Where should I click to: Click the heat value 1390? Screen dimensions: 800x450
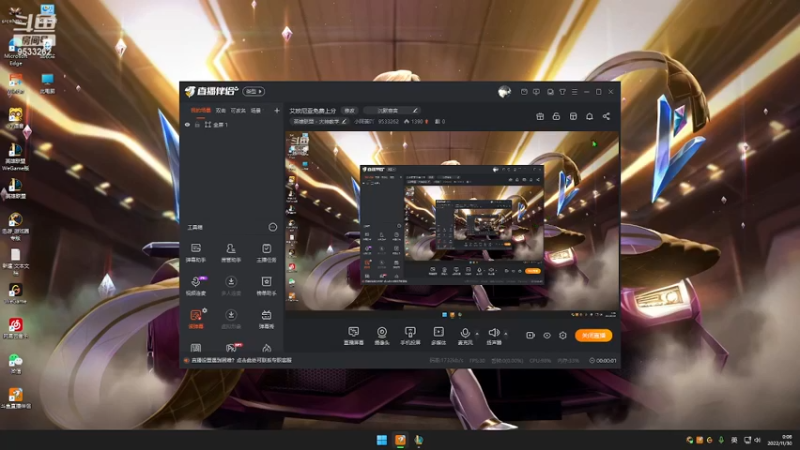(417, 122)
